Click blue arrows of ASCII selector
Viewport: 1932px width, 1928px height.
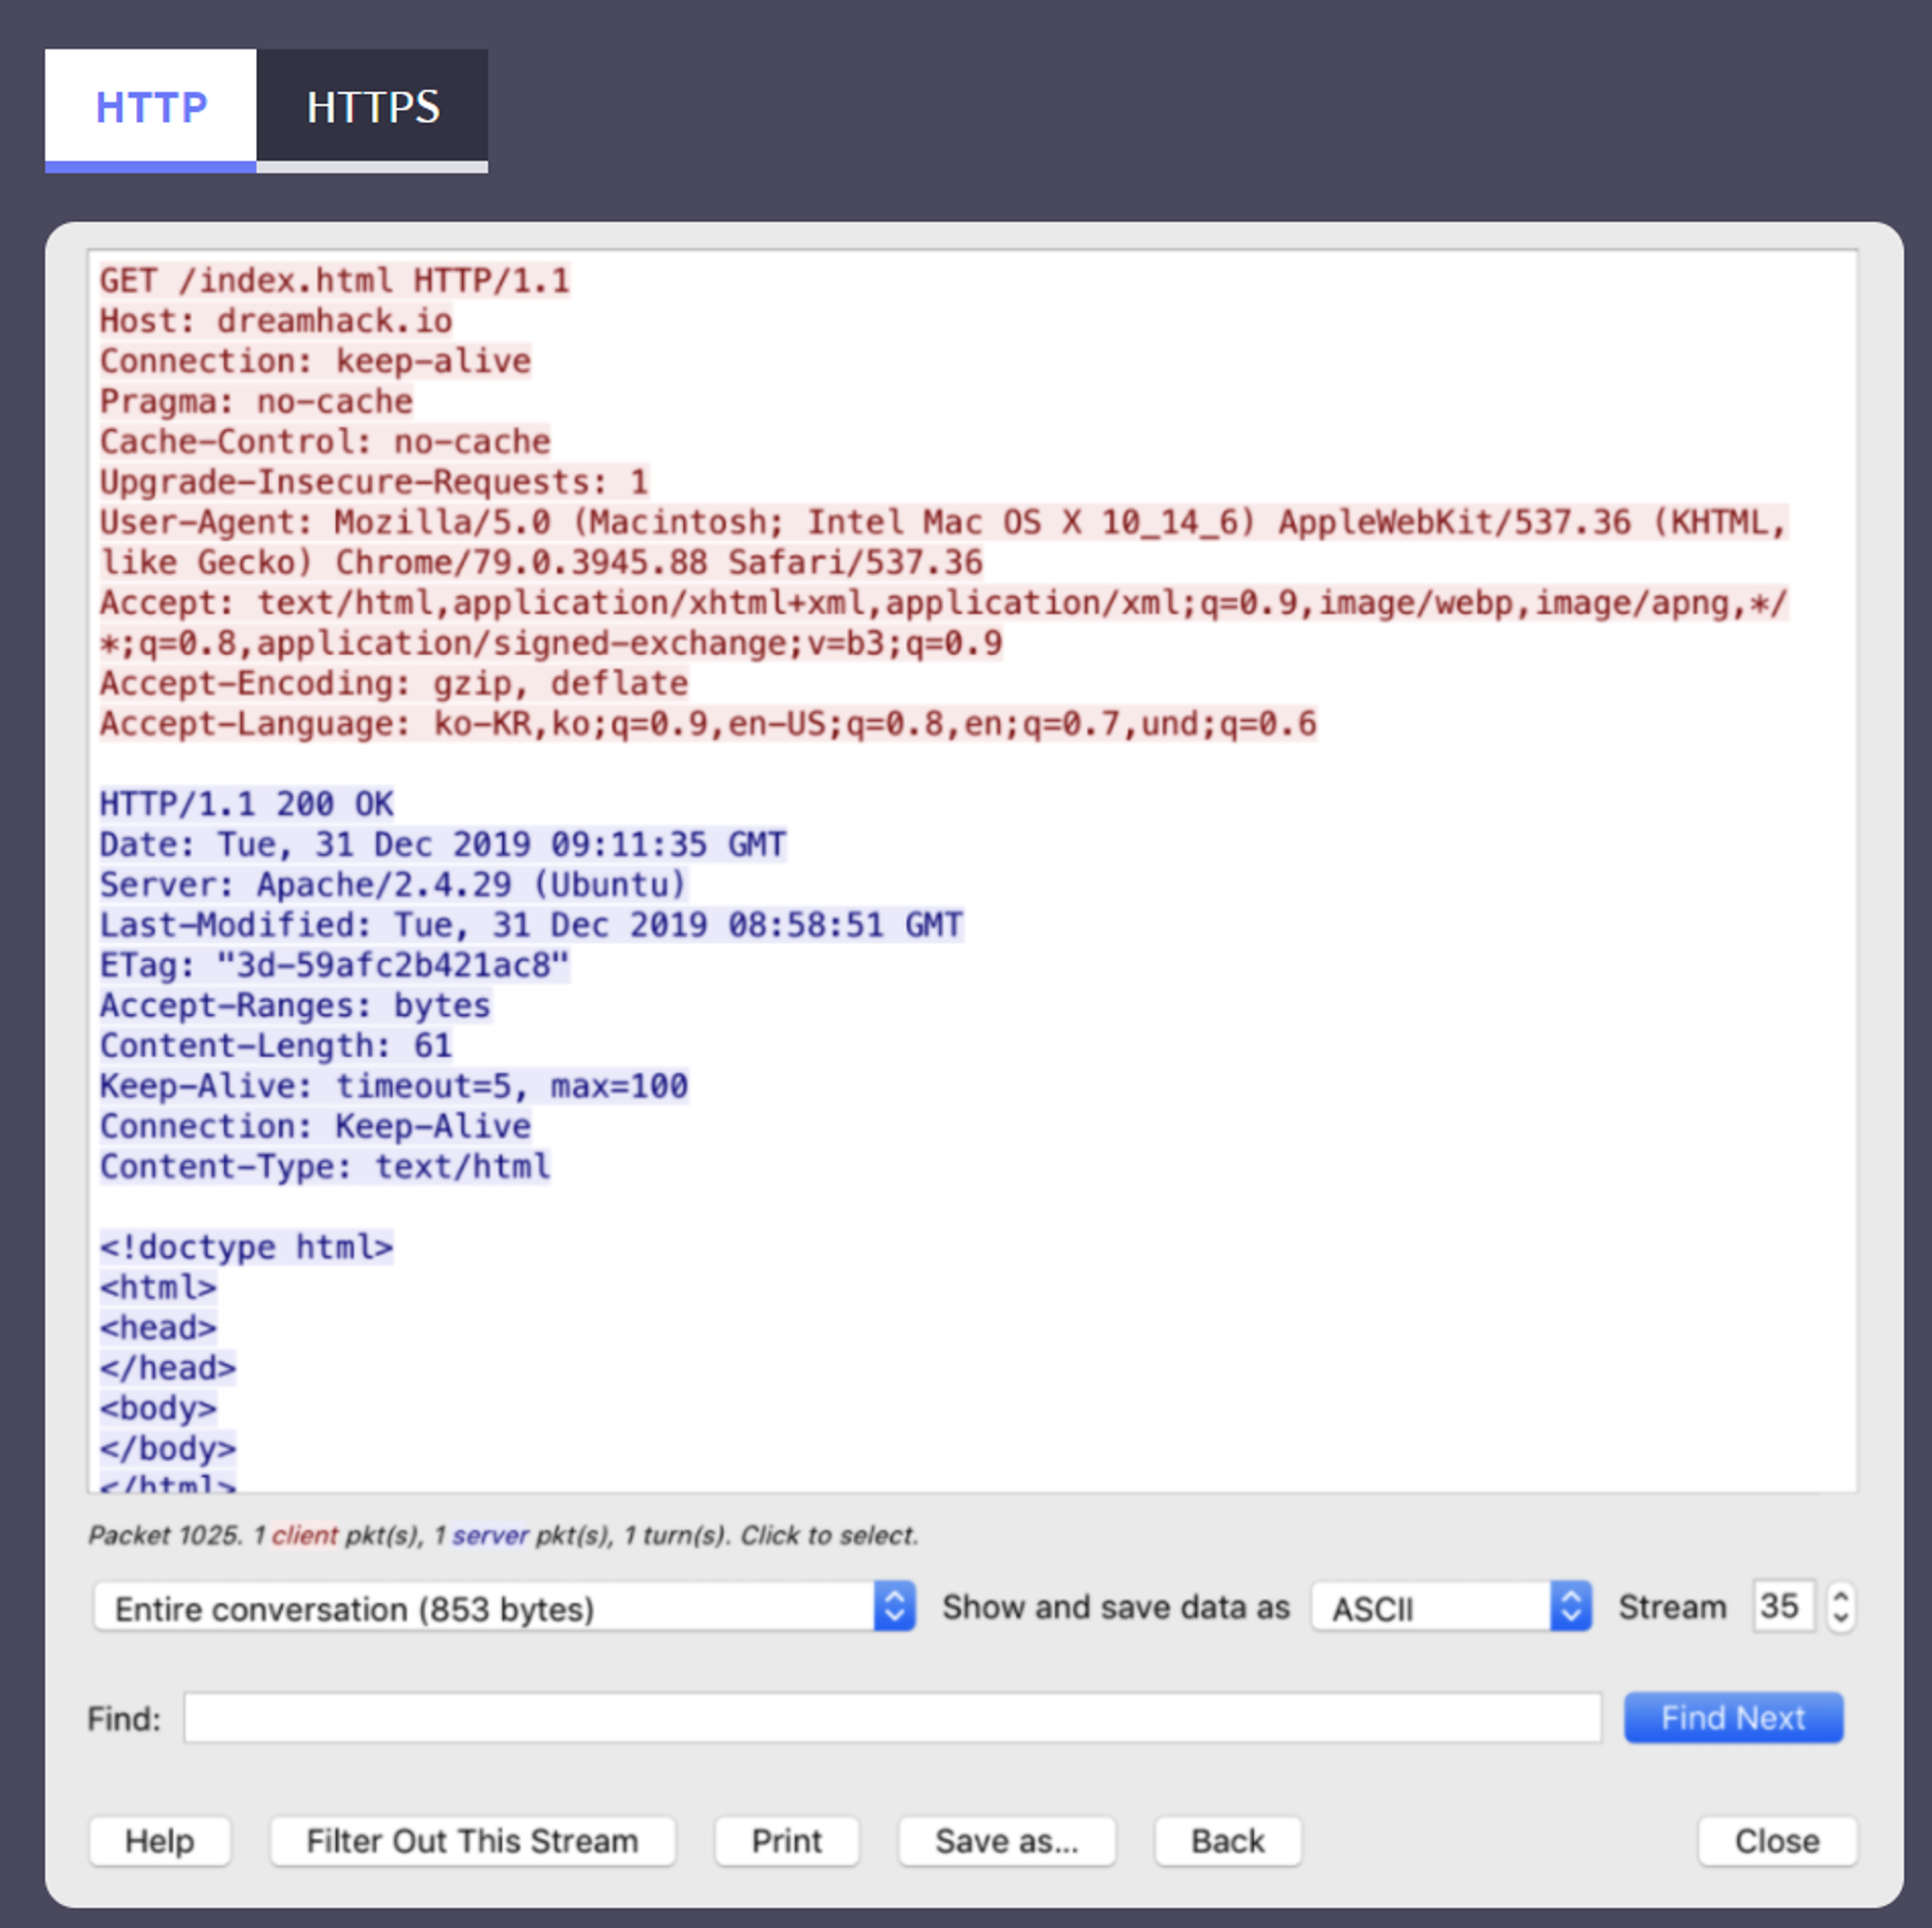(1570, 1607)
